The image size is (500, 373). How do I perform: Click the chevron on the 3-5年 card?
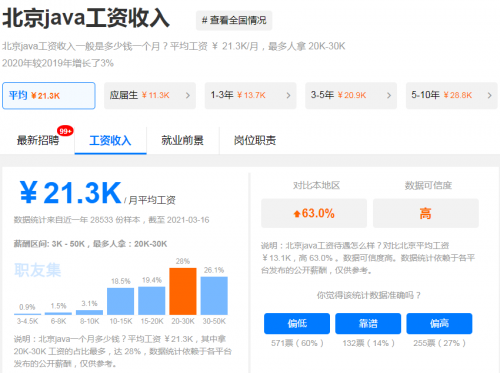pyautogui.click(x=389, y=96)
